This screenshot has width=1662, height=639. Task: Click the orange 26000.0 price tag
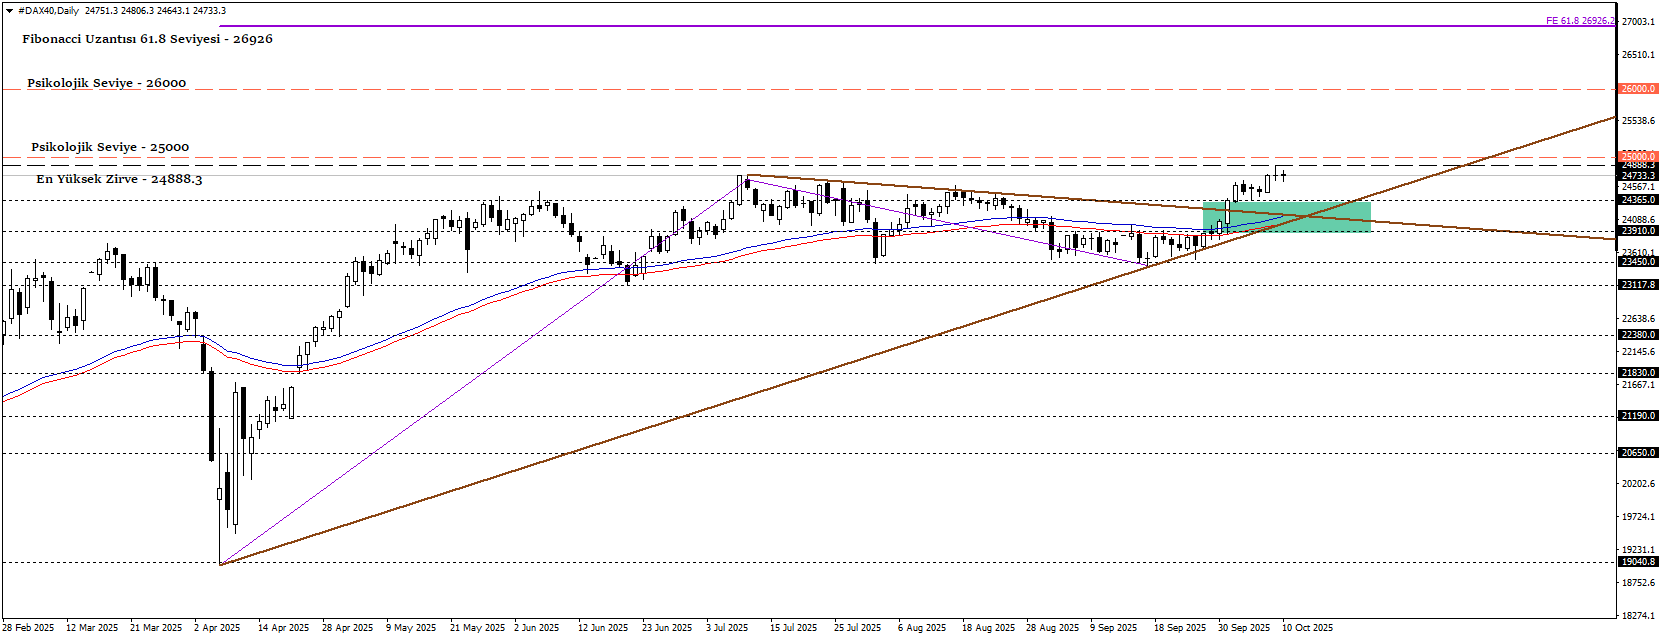click(x=1638, y=89)
